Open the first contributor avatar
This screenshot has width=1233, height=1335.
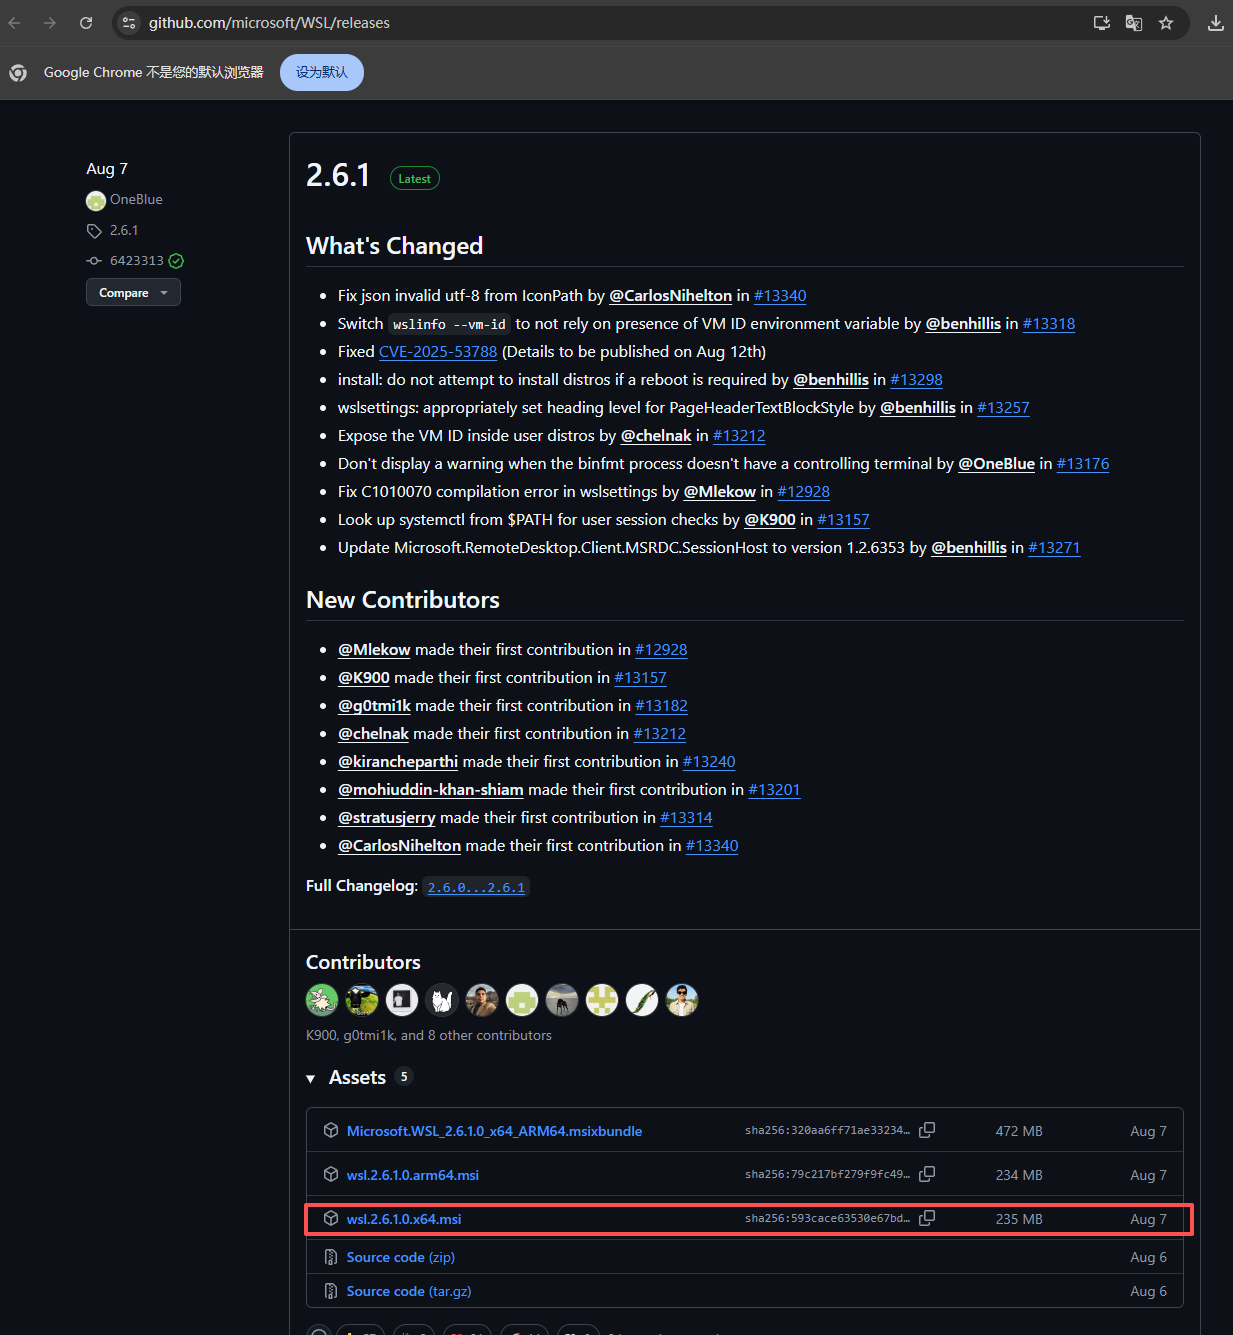(322, 1000)
